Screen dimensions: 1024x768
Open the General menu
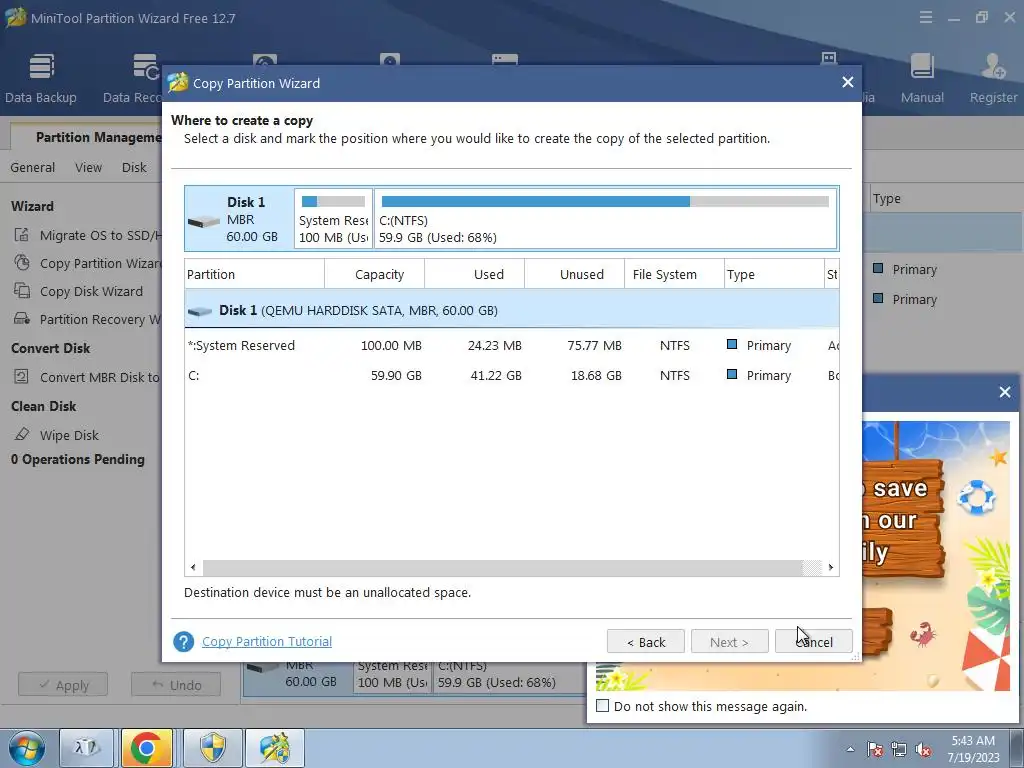click(33, 167)
